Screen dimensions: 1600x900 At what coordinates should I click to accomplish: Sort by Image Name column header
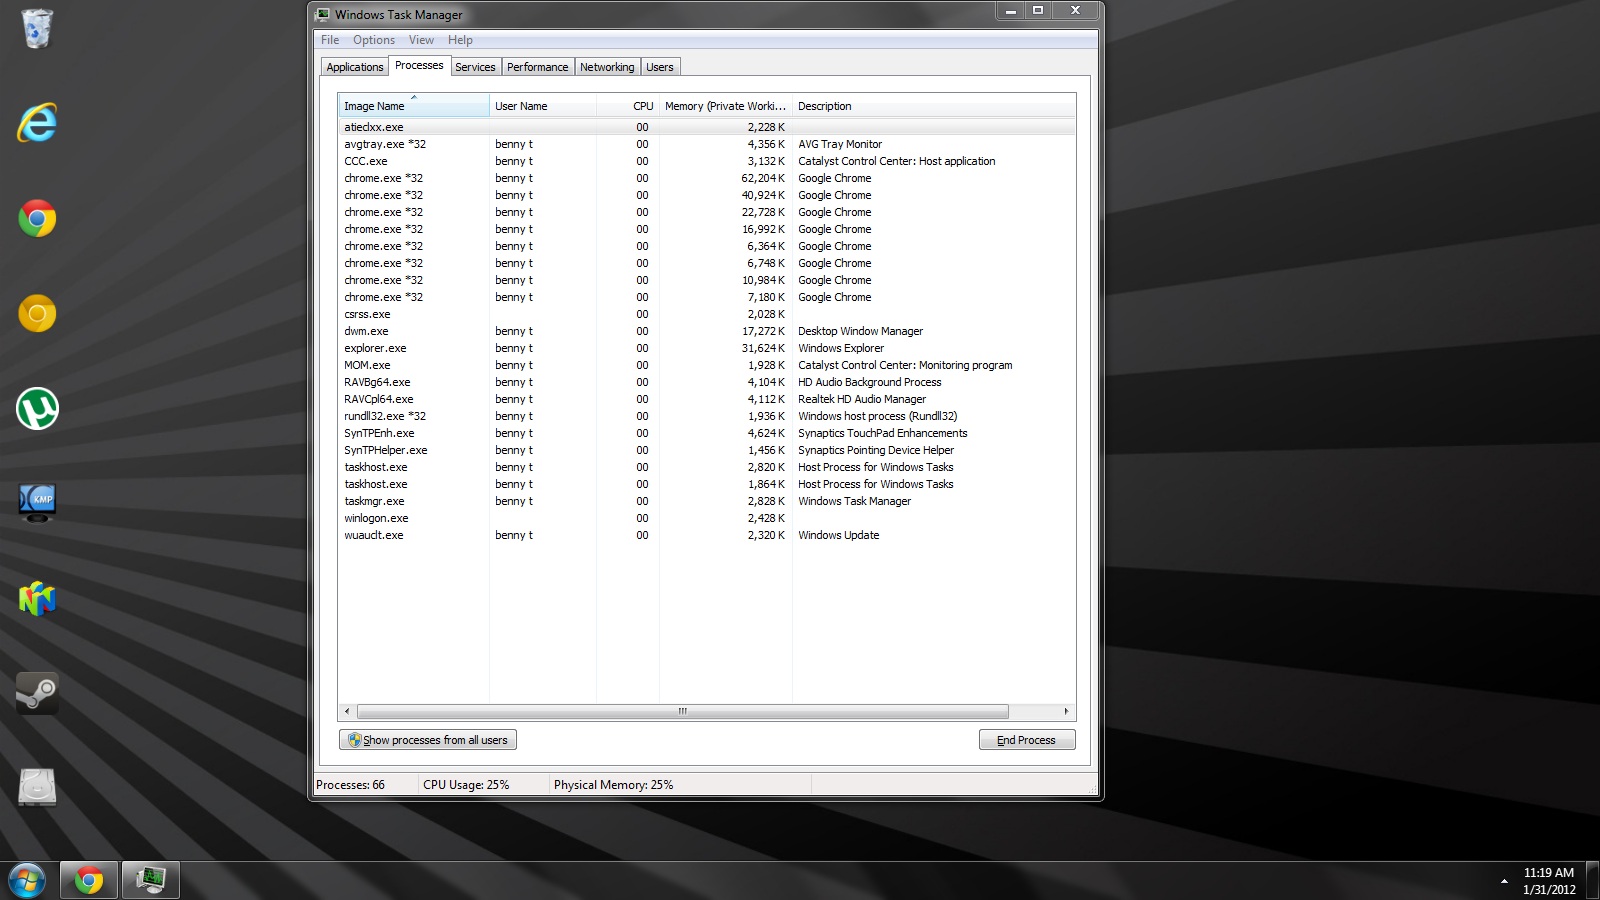(414, 106)
